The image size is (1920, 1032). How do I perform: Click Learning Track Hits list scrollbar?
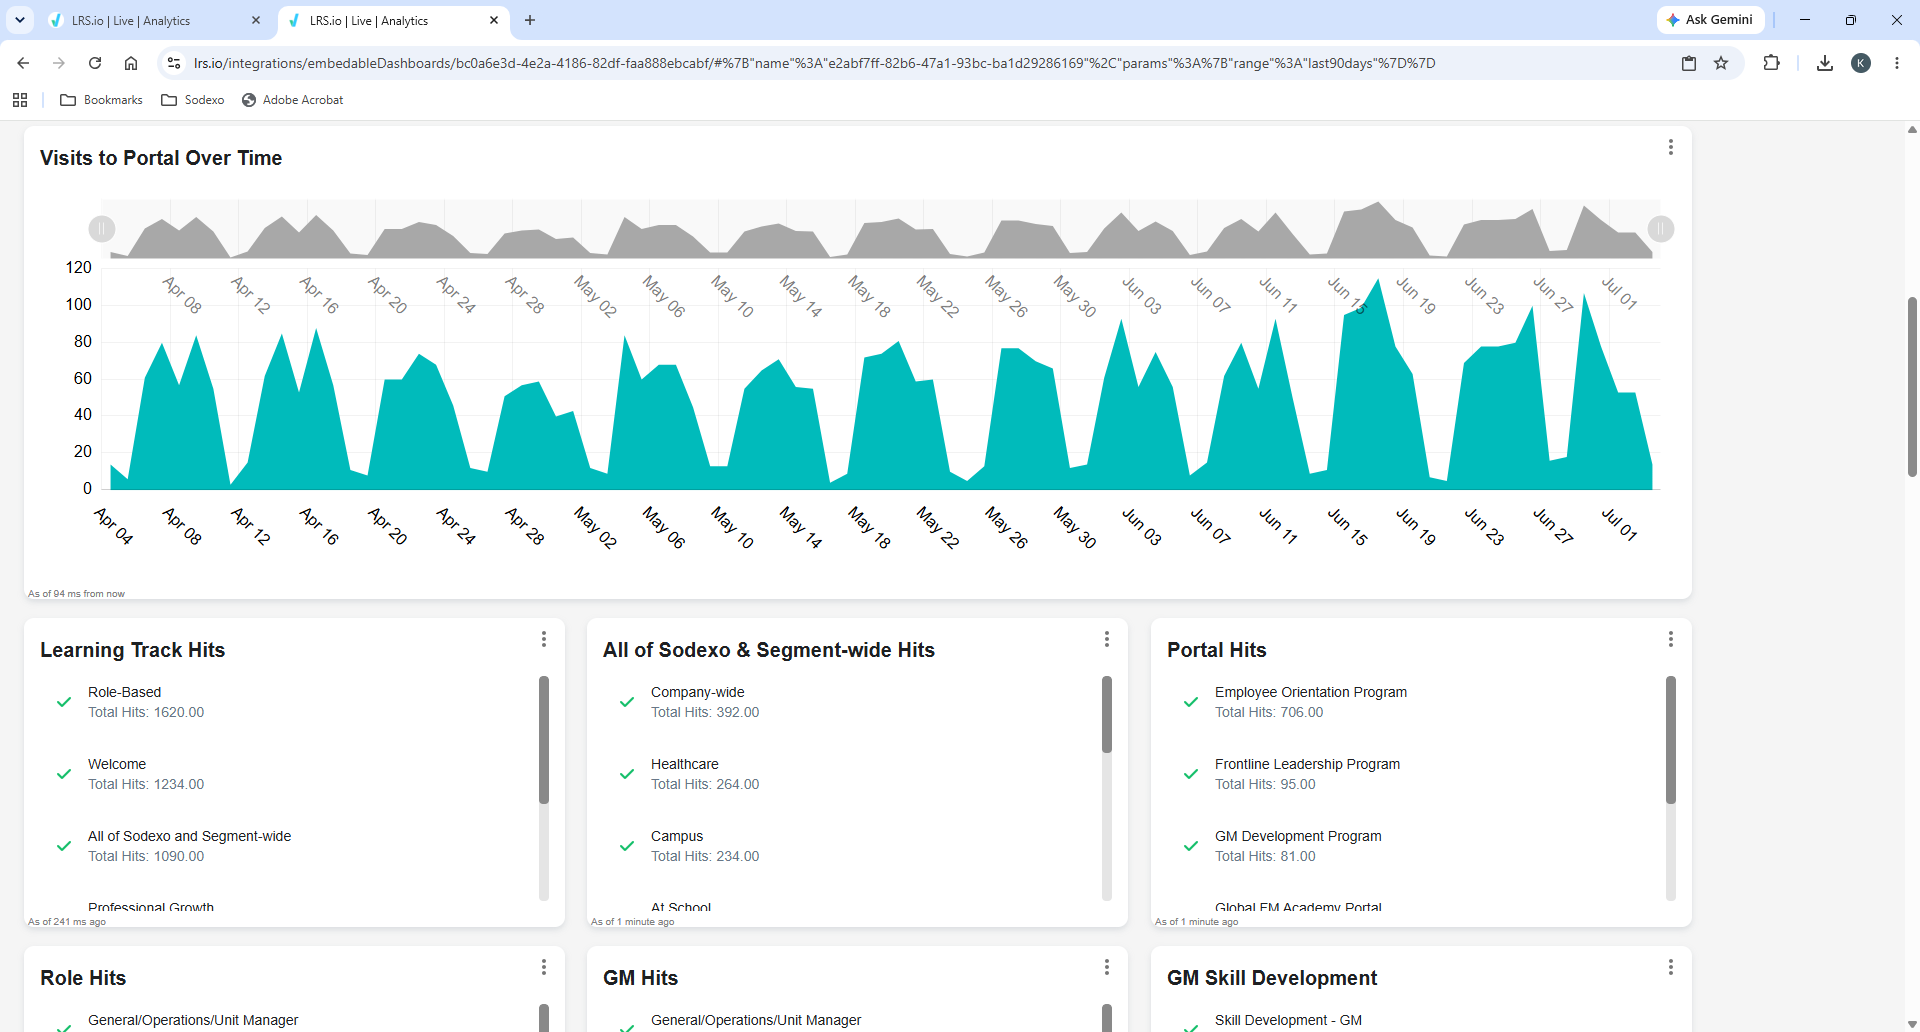544,740
